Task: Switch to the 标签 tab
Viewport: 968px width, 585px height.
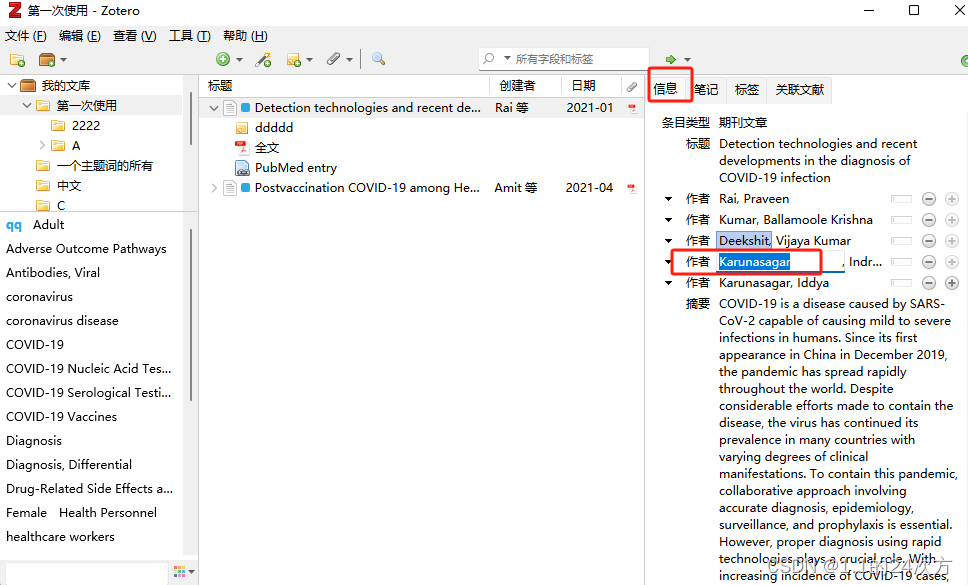Action: 746,89
